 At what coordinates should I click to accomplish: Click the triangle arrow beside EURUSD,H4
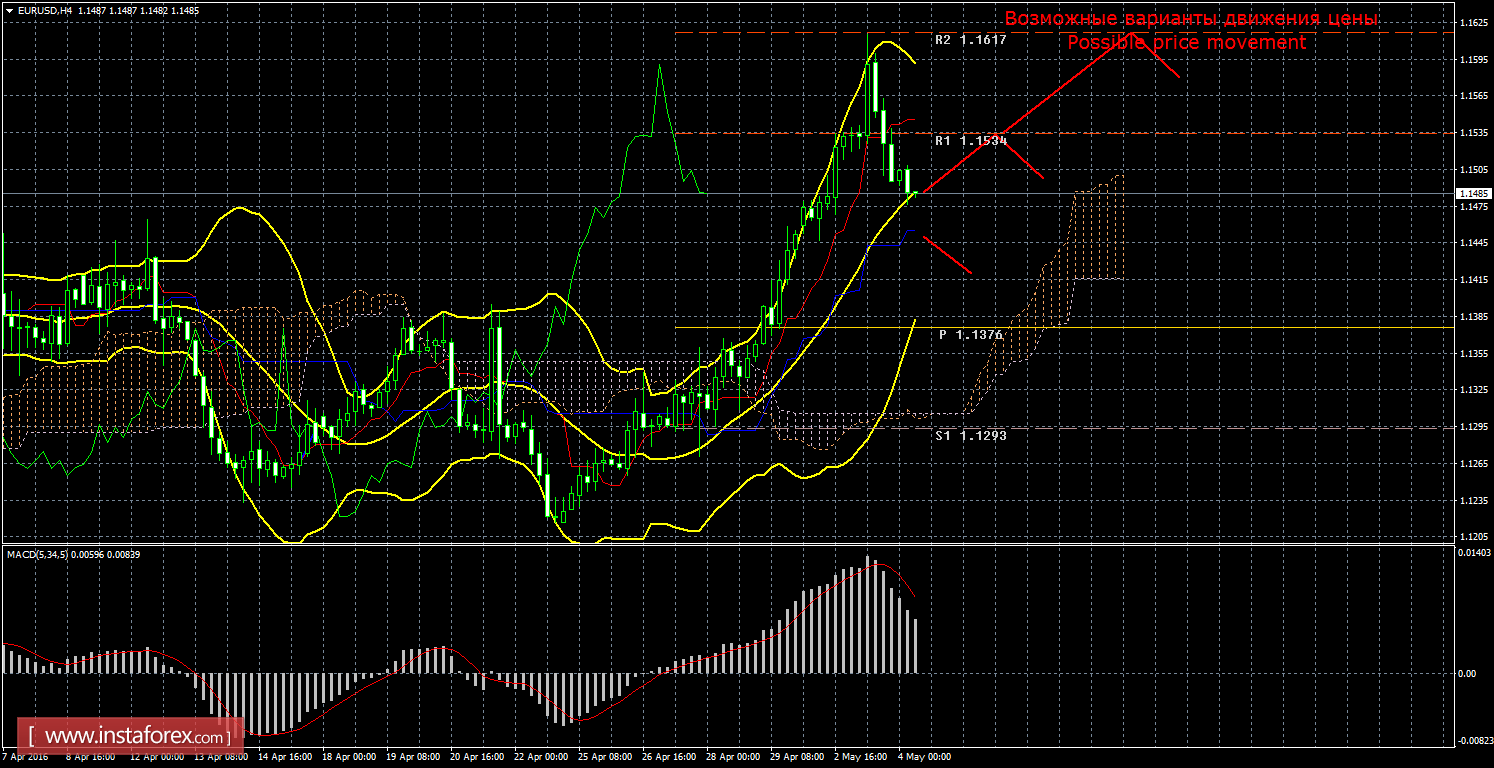click(x=8, y=10)
